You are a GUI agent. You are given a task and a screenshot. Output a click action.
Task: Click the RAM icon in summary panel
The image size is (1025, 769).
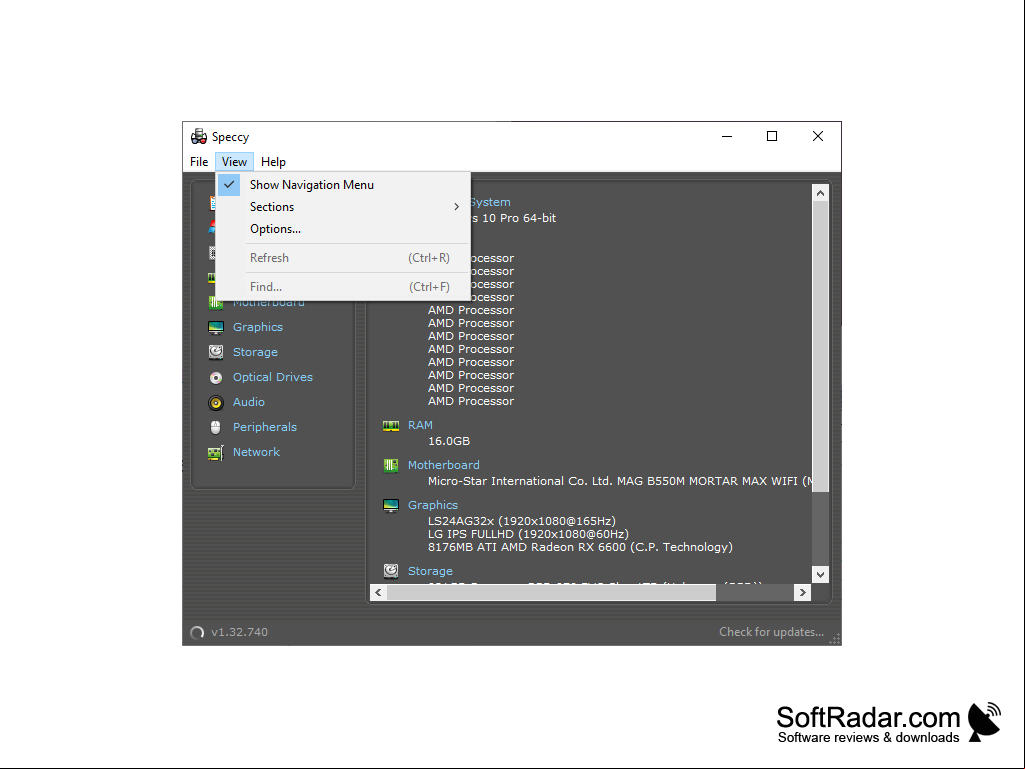click(391, 426)
